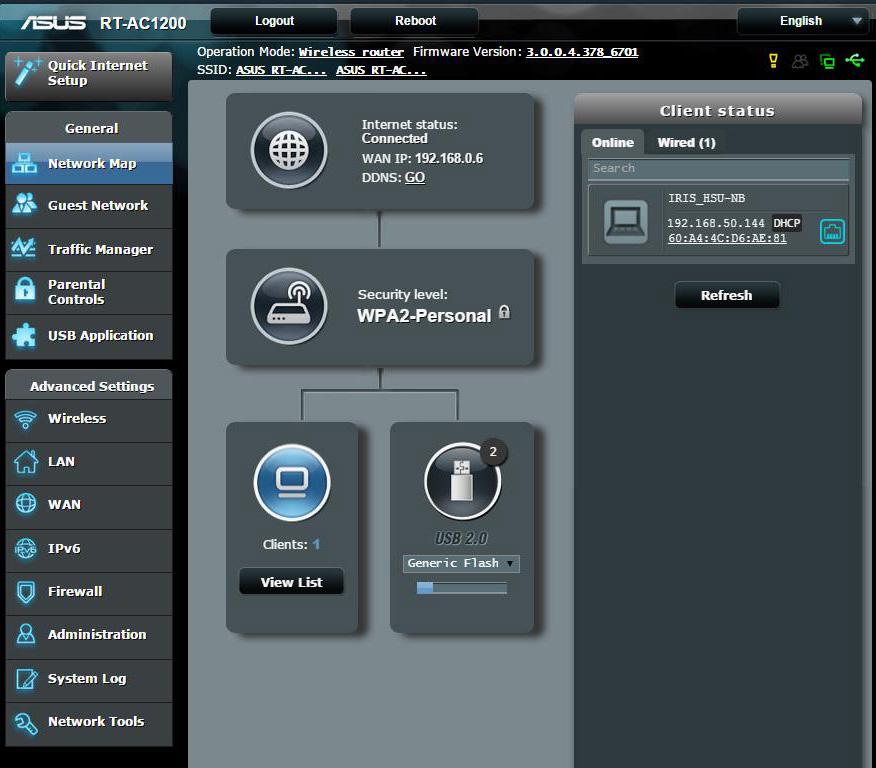Image resolution: width=876 pixels, height=768 pixels.
Task: Click the yellow lightbulb status icon
Action: [773, 60]
